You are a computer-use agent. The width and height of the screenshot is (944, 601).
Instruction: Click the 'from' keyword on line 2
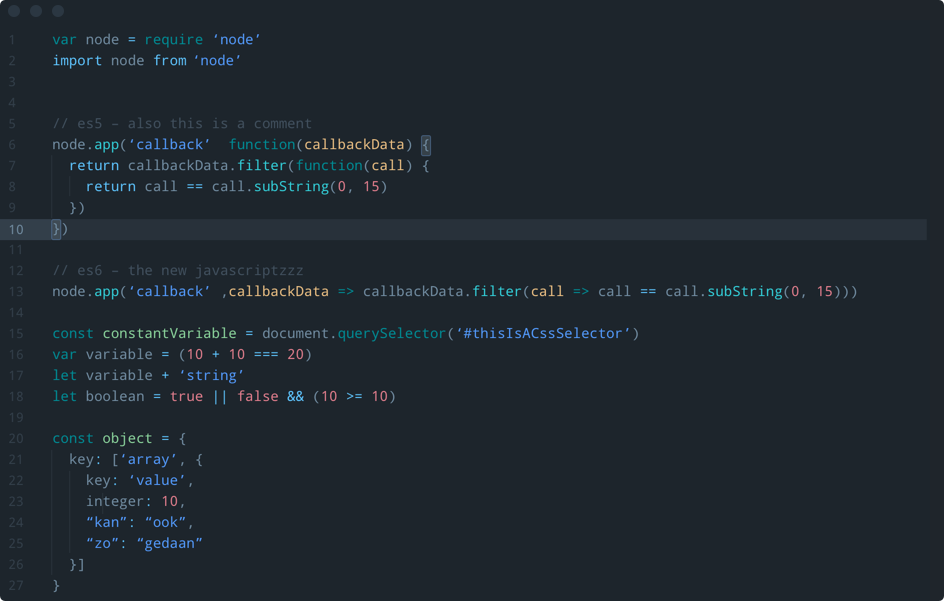[170, 60]
